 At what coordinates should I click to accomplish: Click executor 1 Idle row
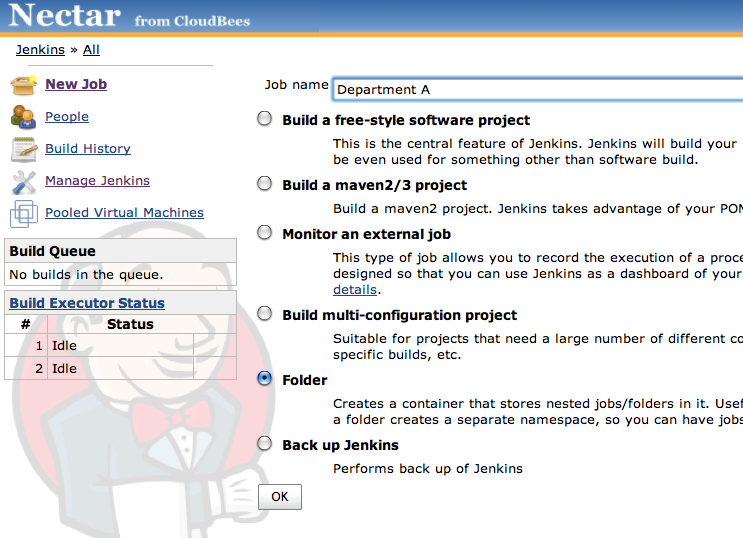tap(120, 346)
